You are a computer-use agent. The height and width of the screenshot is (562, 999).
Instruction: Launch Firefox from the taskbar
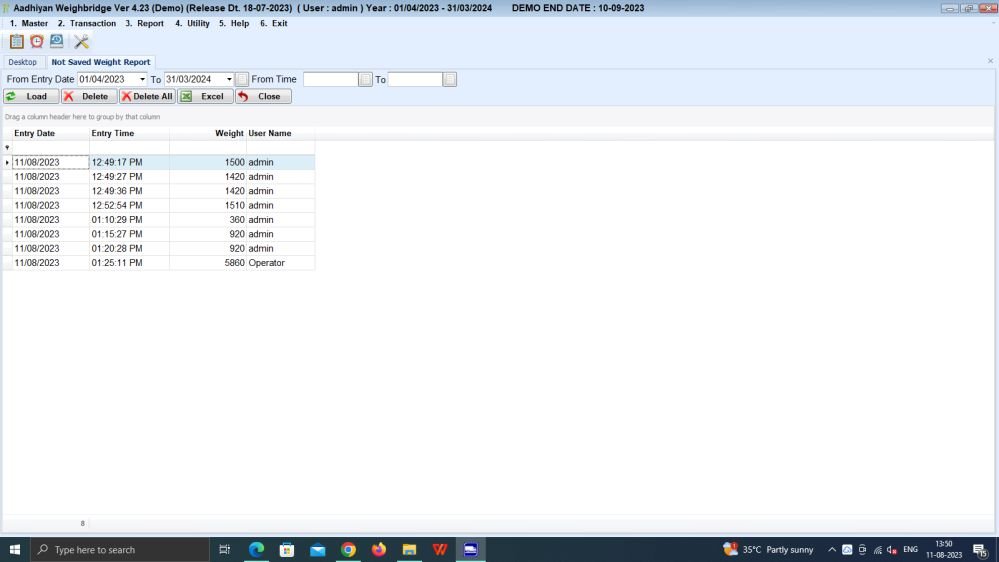379,549
